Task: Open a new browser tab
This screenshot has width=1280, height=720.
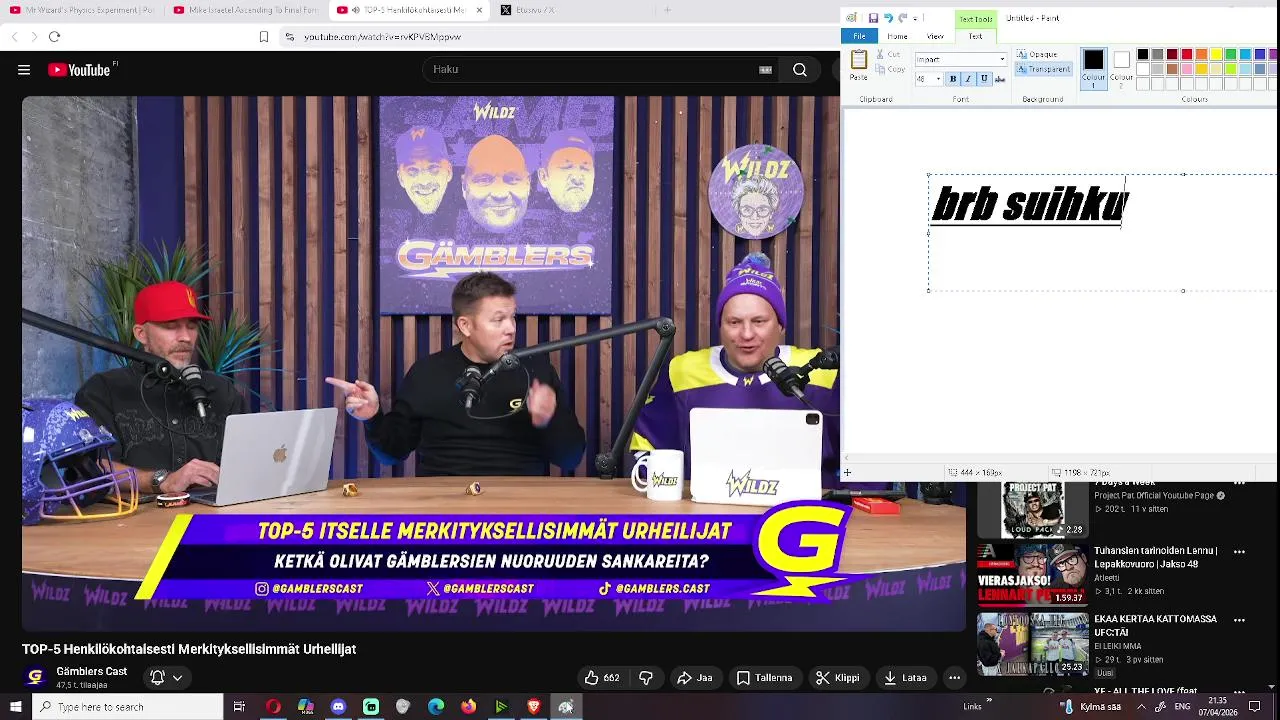Action: 668,10
